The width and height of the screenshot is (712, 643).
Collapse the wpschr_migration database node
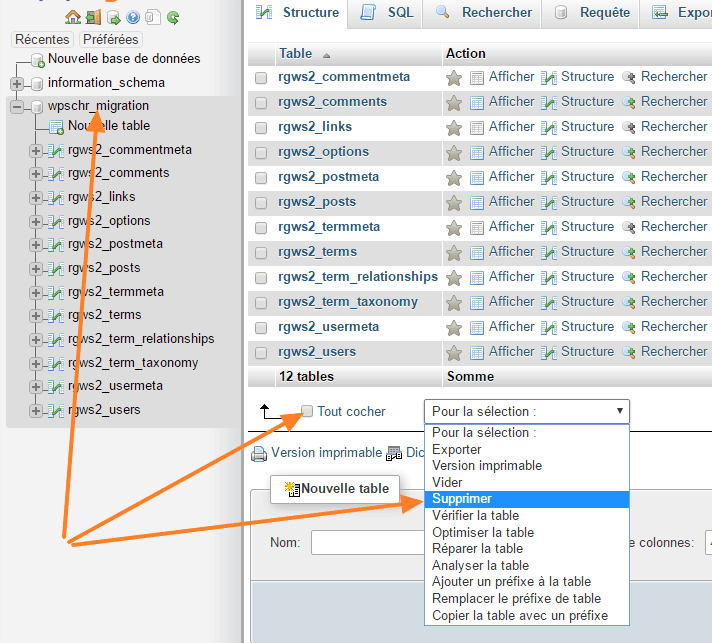coord(17,107)
